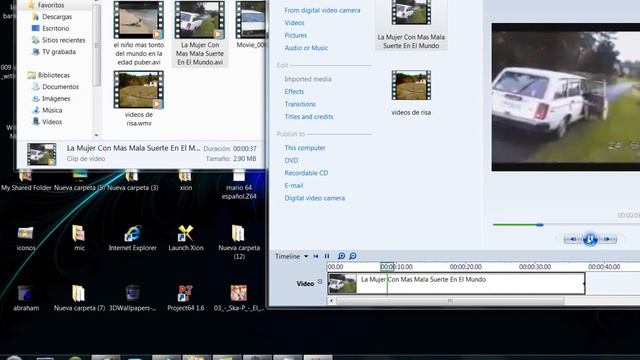Select My Shared Folder on desktop
Screen dimensions: 640x360
(x=26, y=181)
